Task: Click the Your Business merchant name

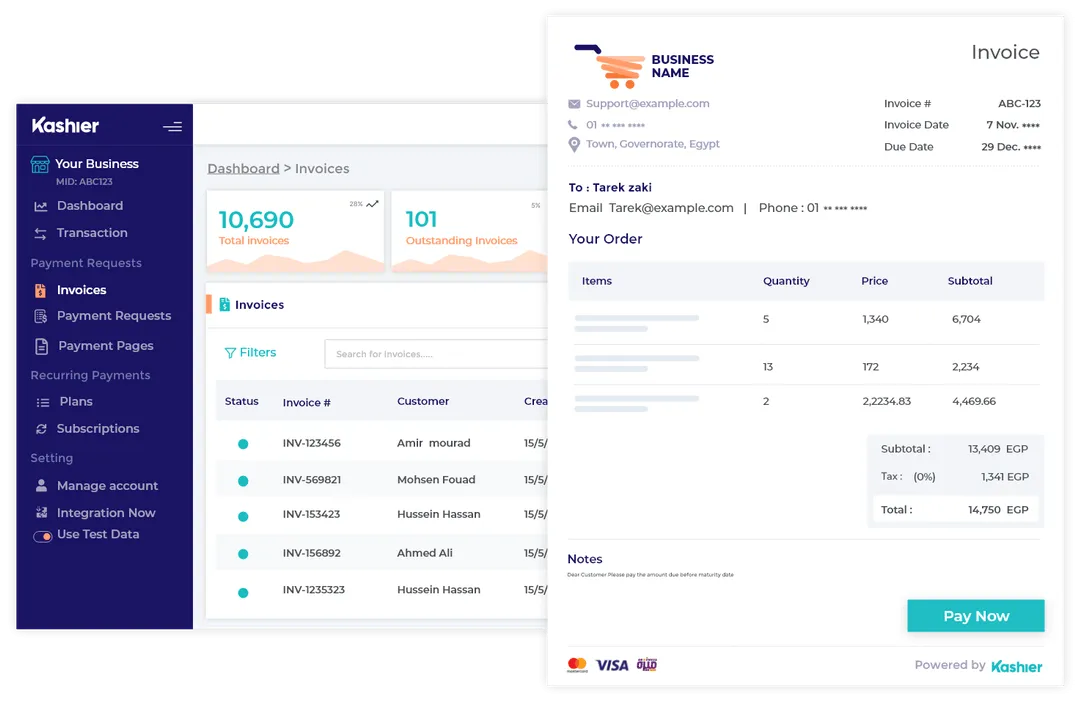Action: (x=97, y=164)
